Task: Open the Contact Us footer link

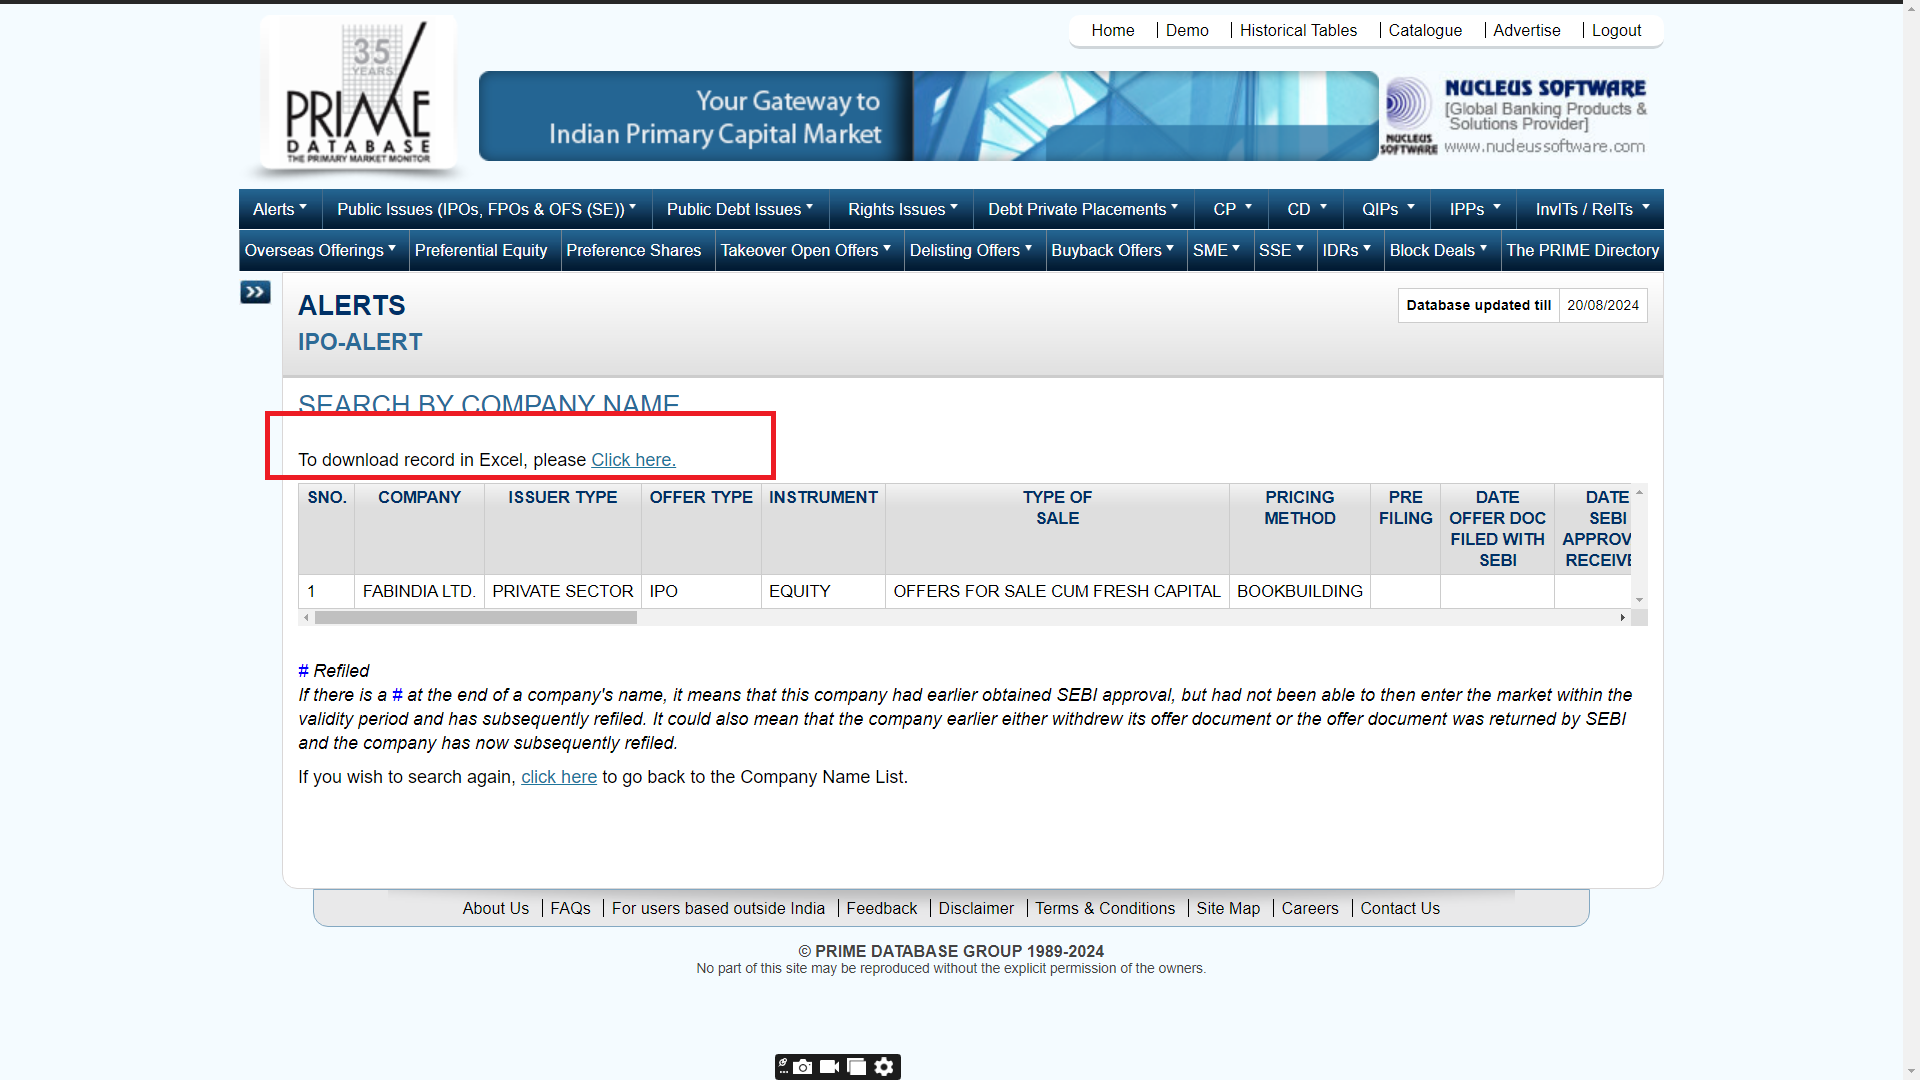Action: pyautogui.click(x=1399, y=908)
